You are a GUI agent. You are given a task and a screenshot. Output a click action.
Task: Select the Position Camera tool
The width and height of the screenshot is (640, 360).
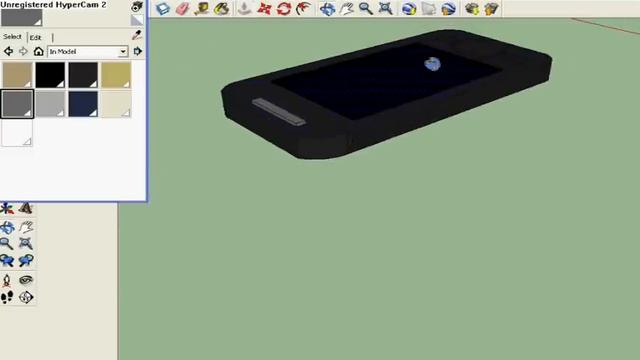[7, 280]
